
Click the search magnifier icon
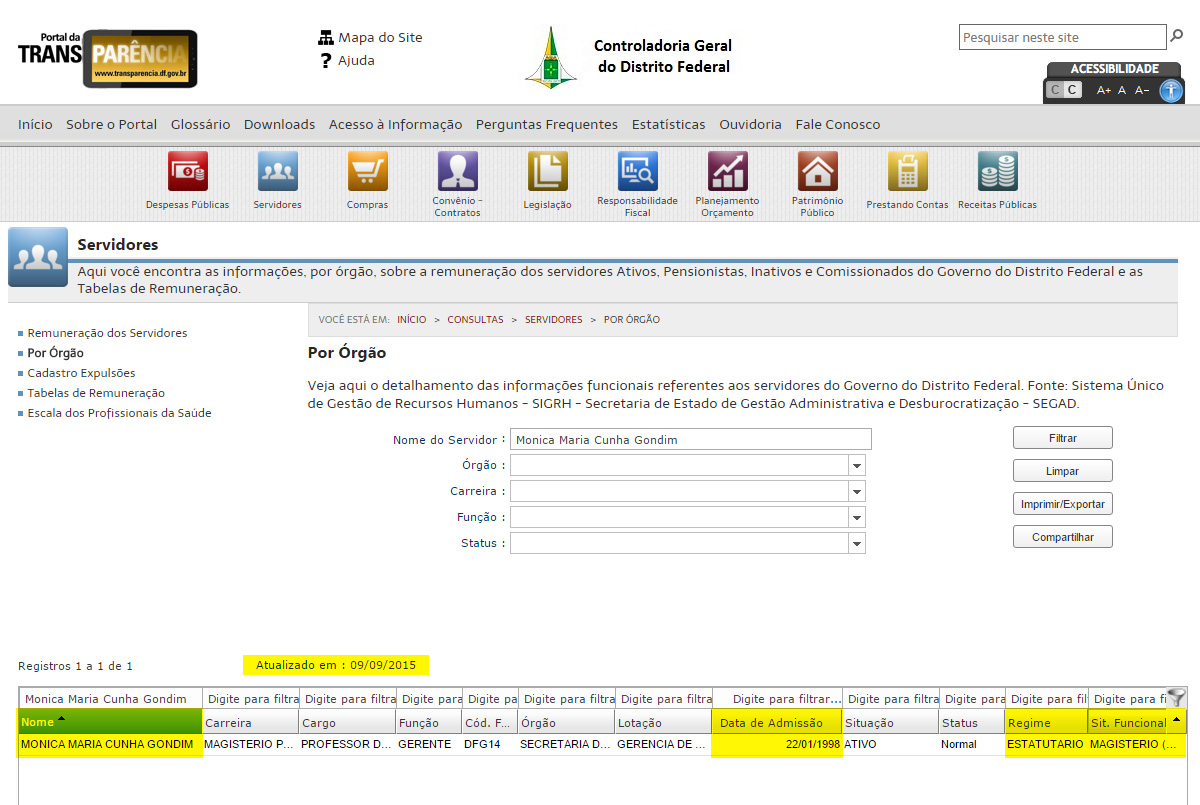[1176, 37]
